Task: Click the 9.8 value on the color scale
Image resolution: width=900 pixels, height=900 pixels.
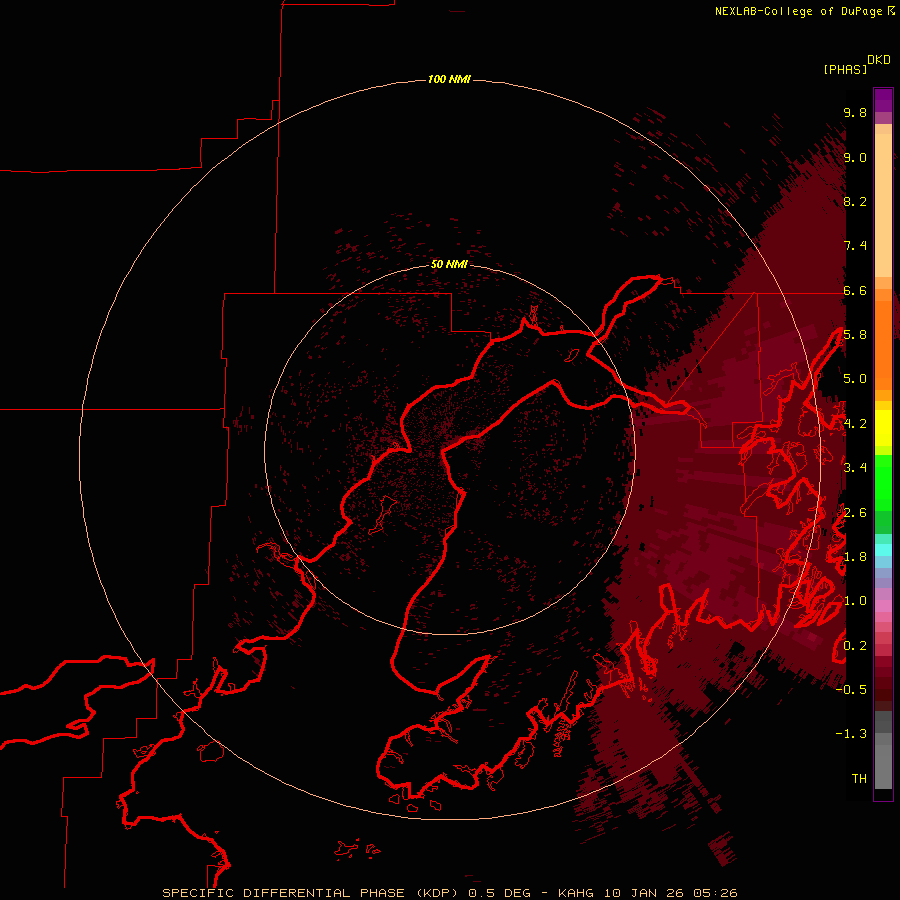Action: [855, 112]
